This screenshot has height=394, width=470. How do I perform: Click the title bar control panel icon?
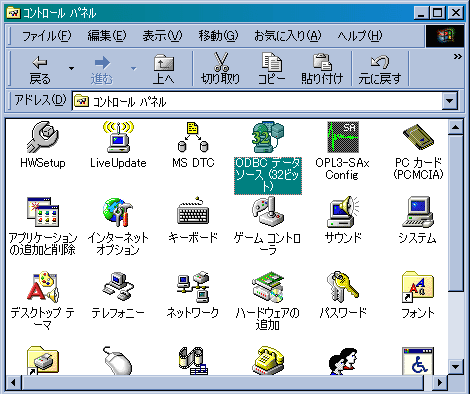14,13
